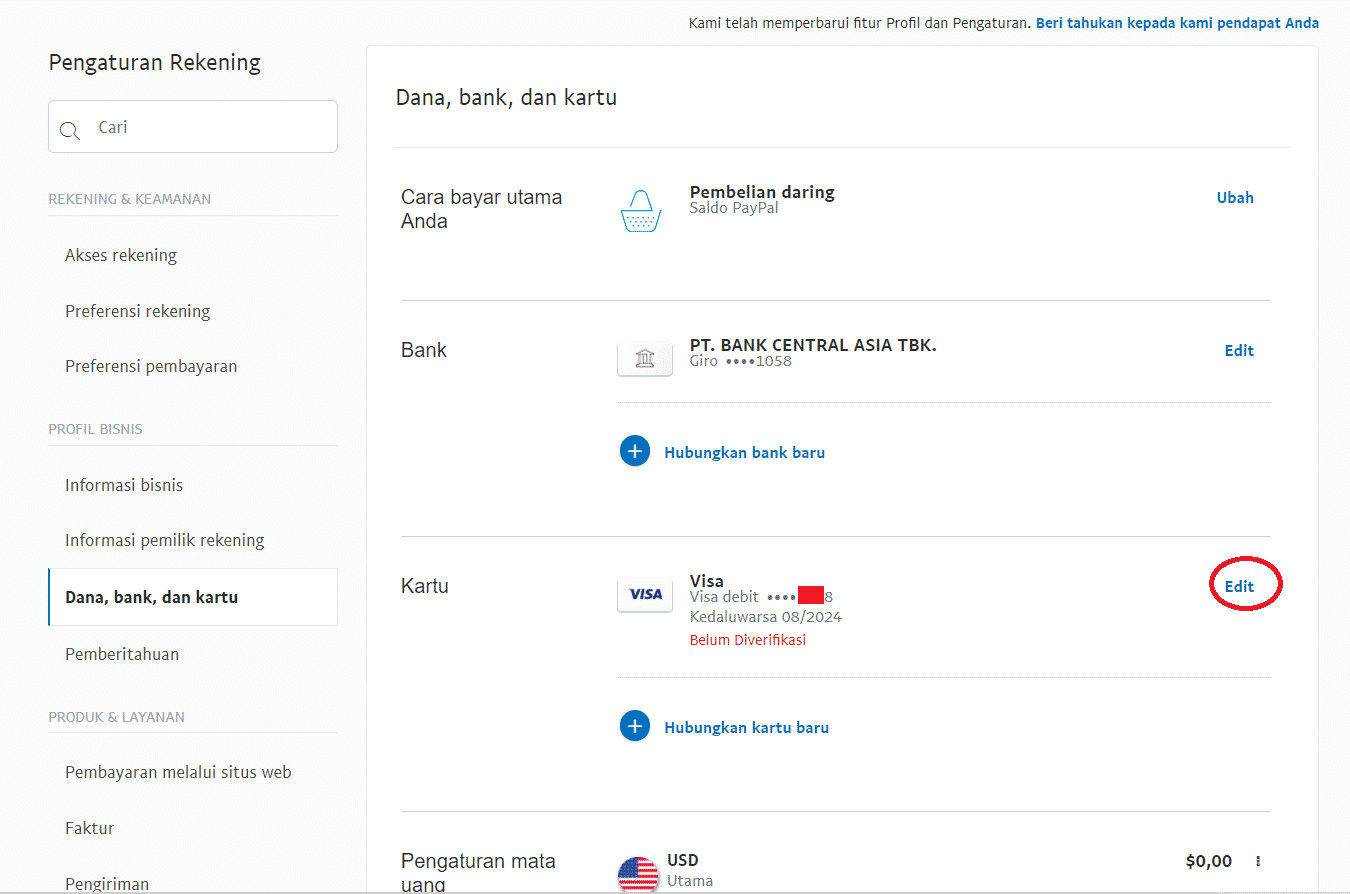Click PT. BANK CENTRAL ASIA TBK. name
Screen dimensions: 1350x894
pos(813,345)
